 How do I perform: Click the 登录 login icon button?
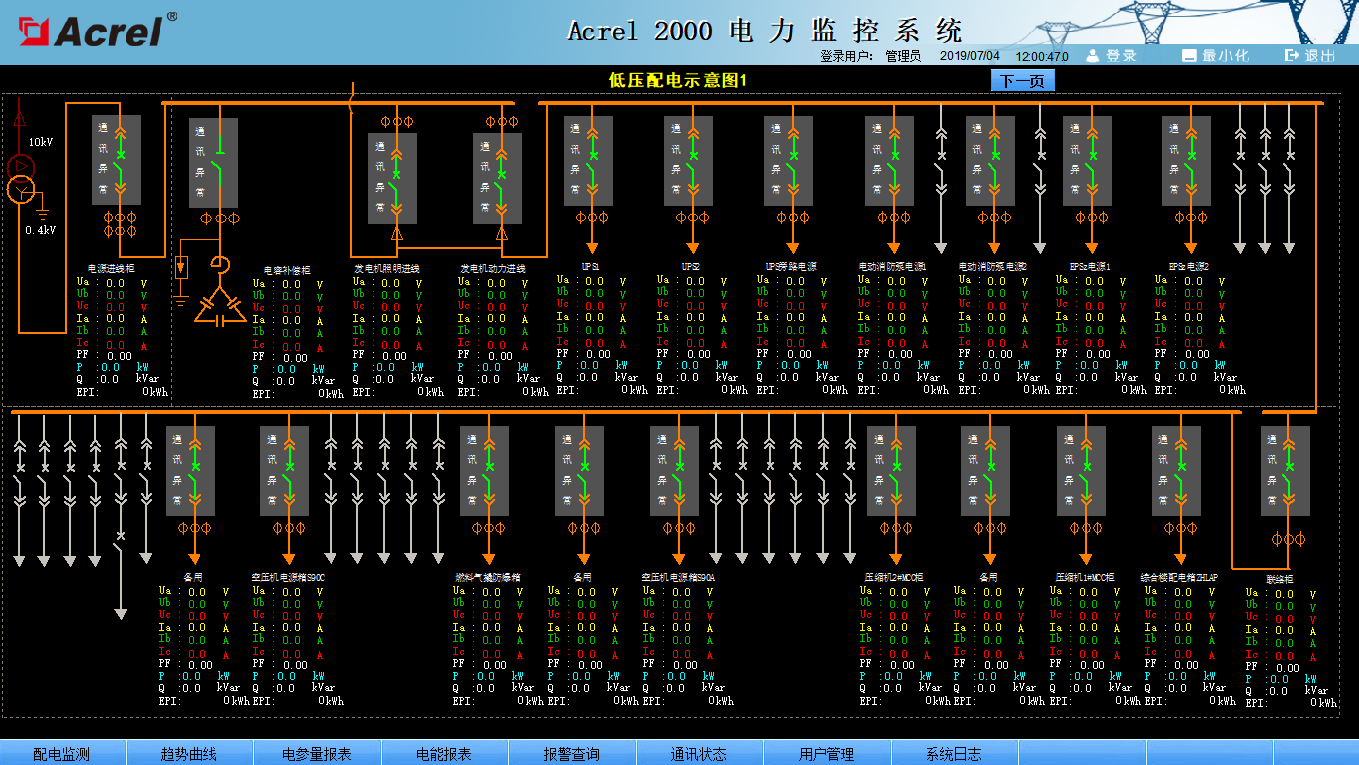click(1111, 56)
